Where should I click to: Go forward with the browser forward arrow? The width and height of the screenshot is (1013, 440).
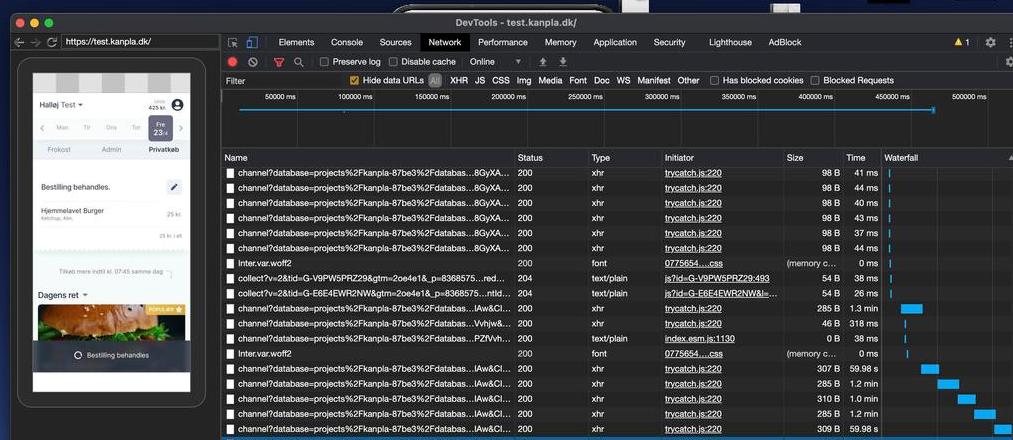pos(36,42)
